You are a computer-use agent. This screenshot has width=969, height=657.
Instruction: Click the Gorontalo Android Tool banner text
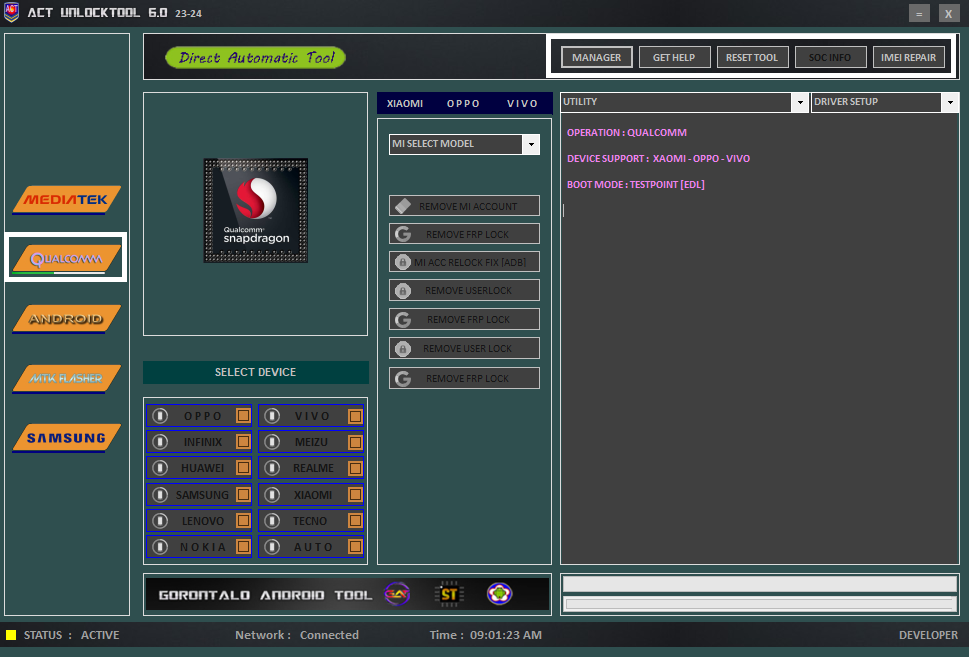coord(266,595)
